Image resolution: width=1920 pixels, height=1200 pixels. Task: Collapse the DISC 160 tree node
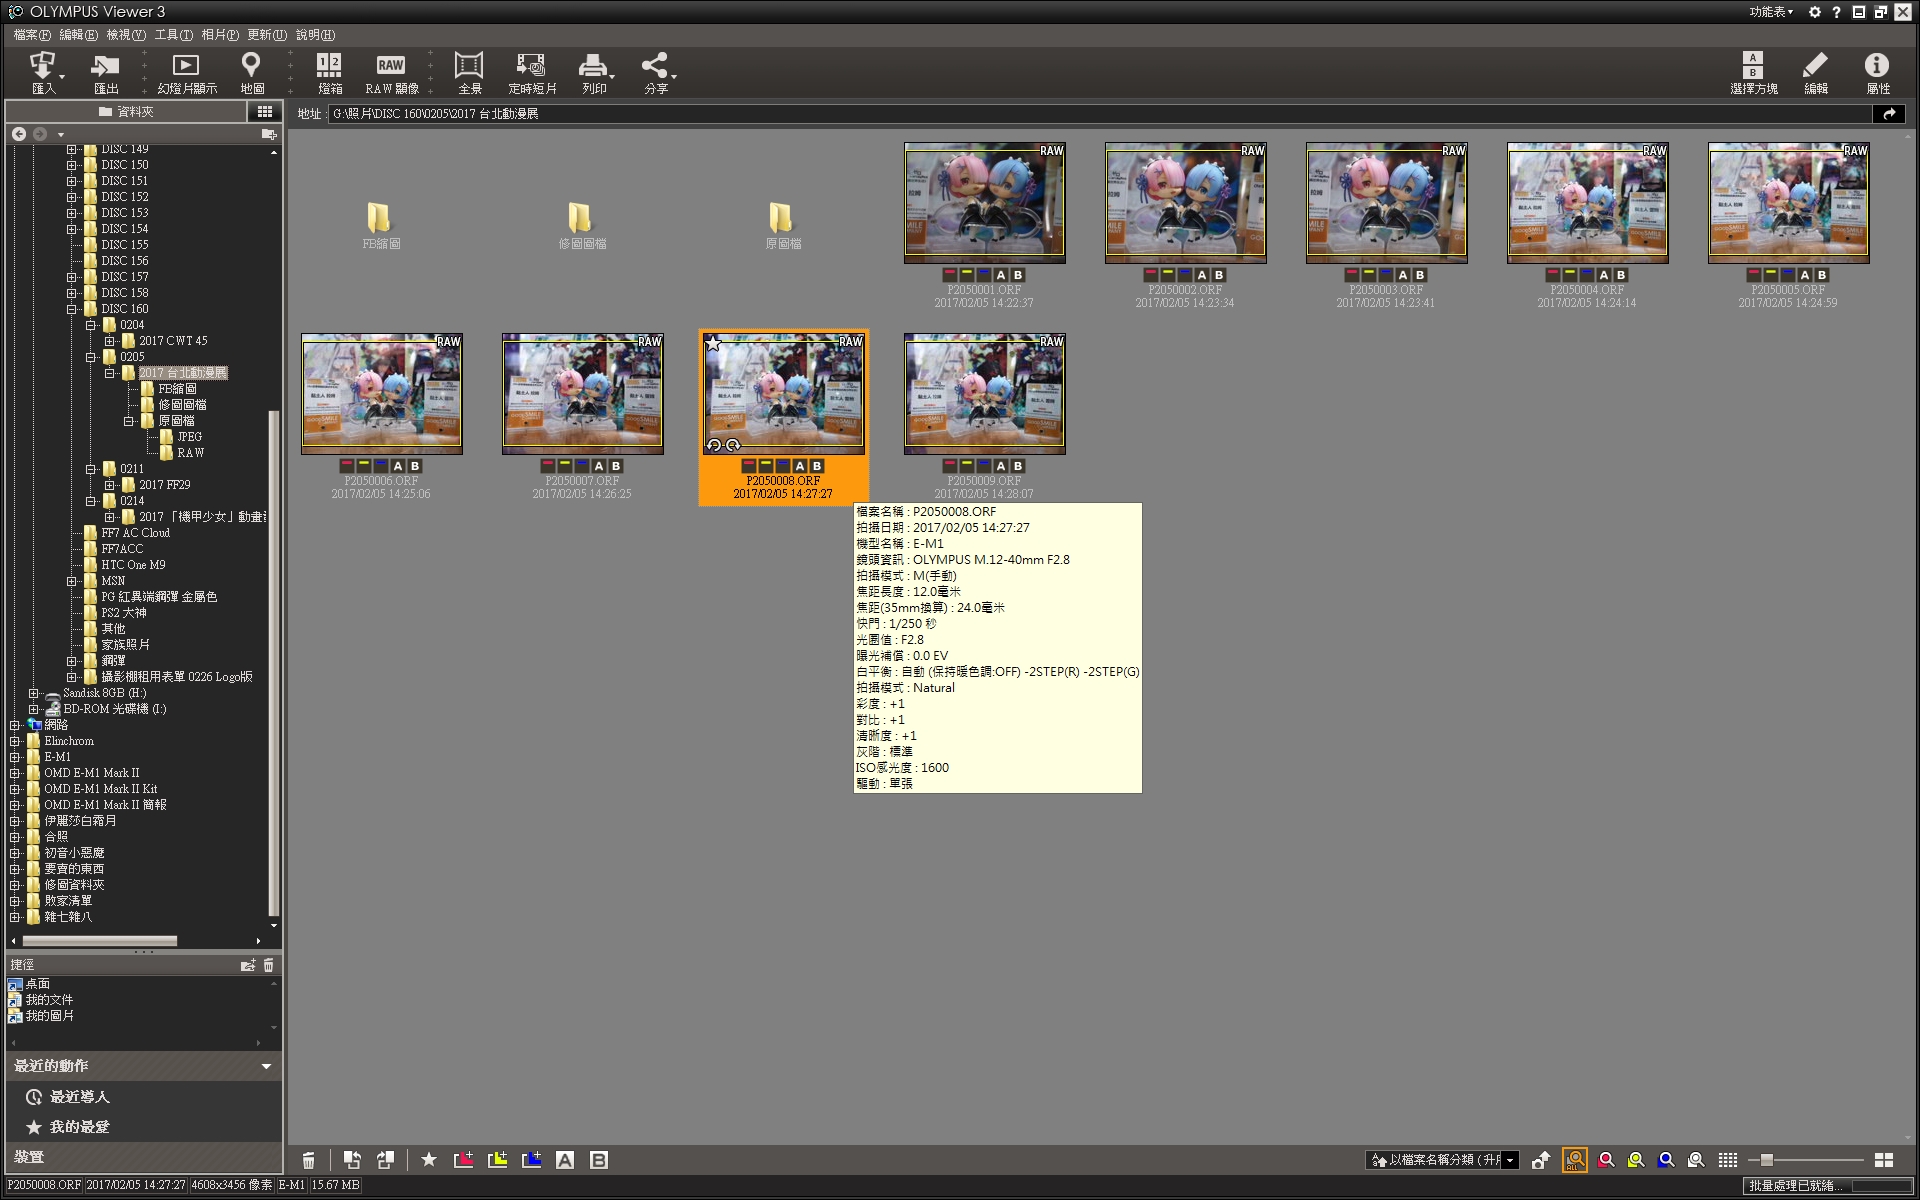click(x=72, y=309)
